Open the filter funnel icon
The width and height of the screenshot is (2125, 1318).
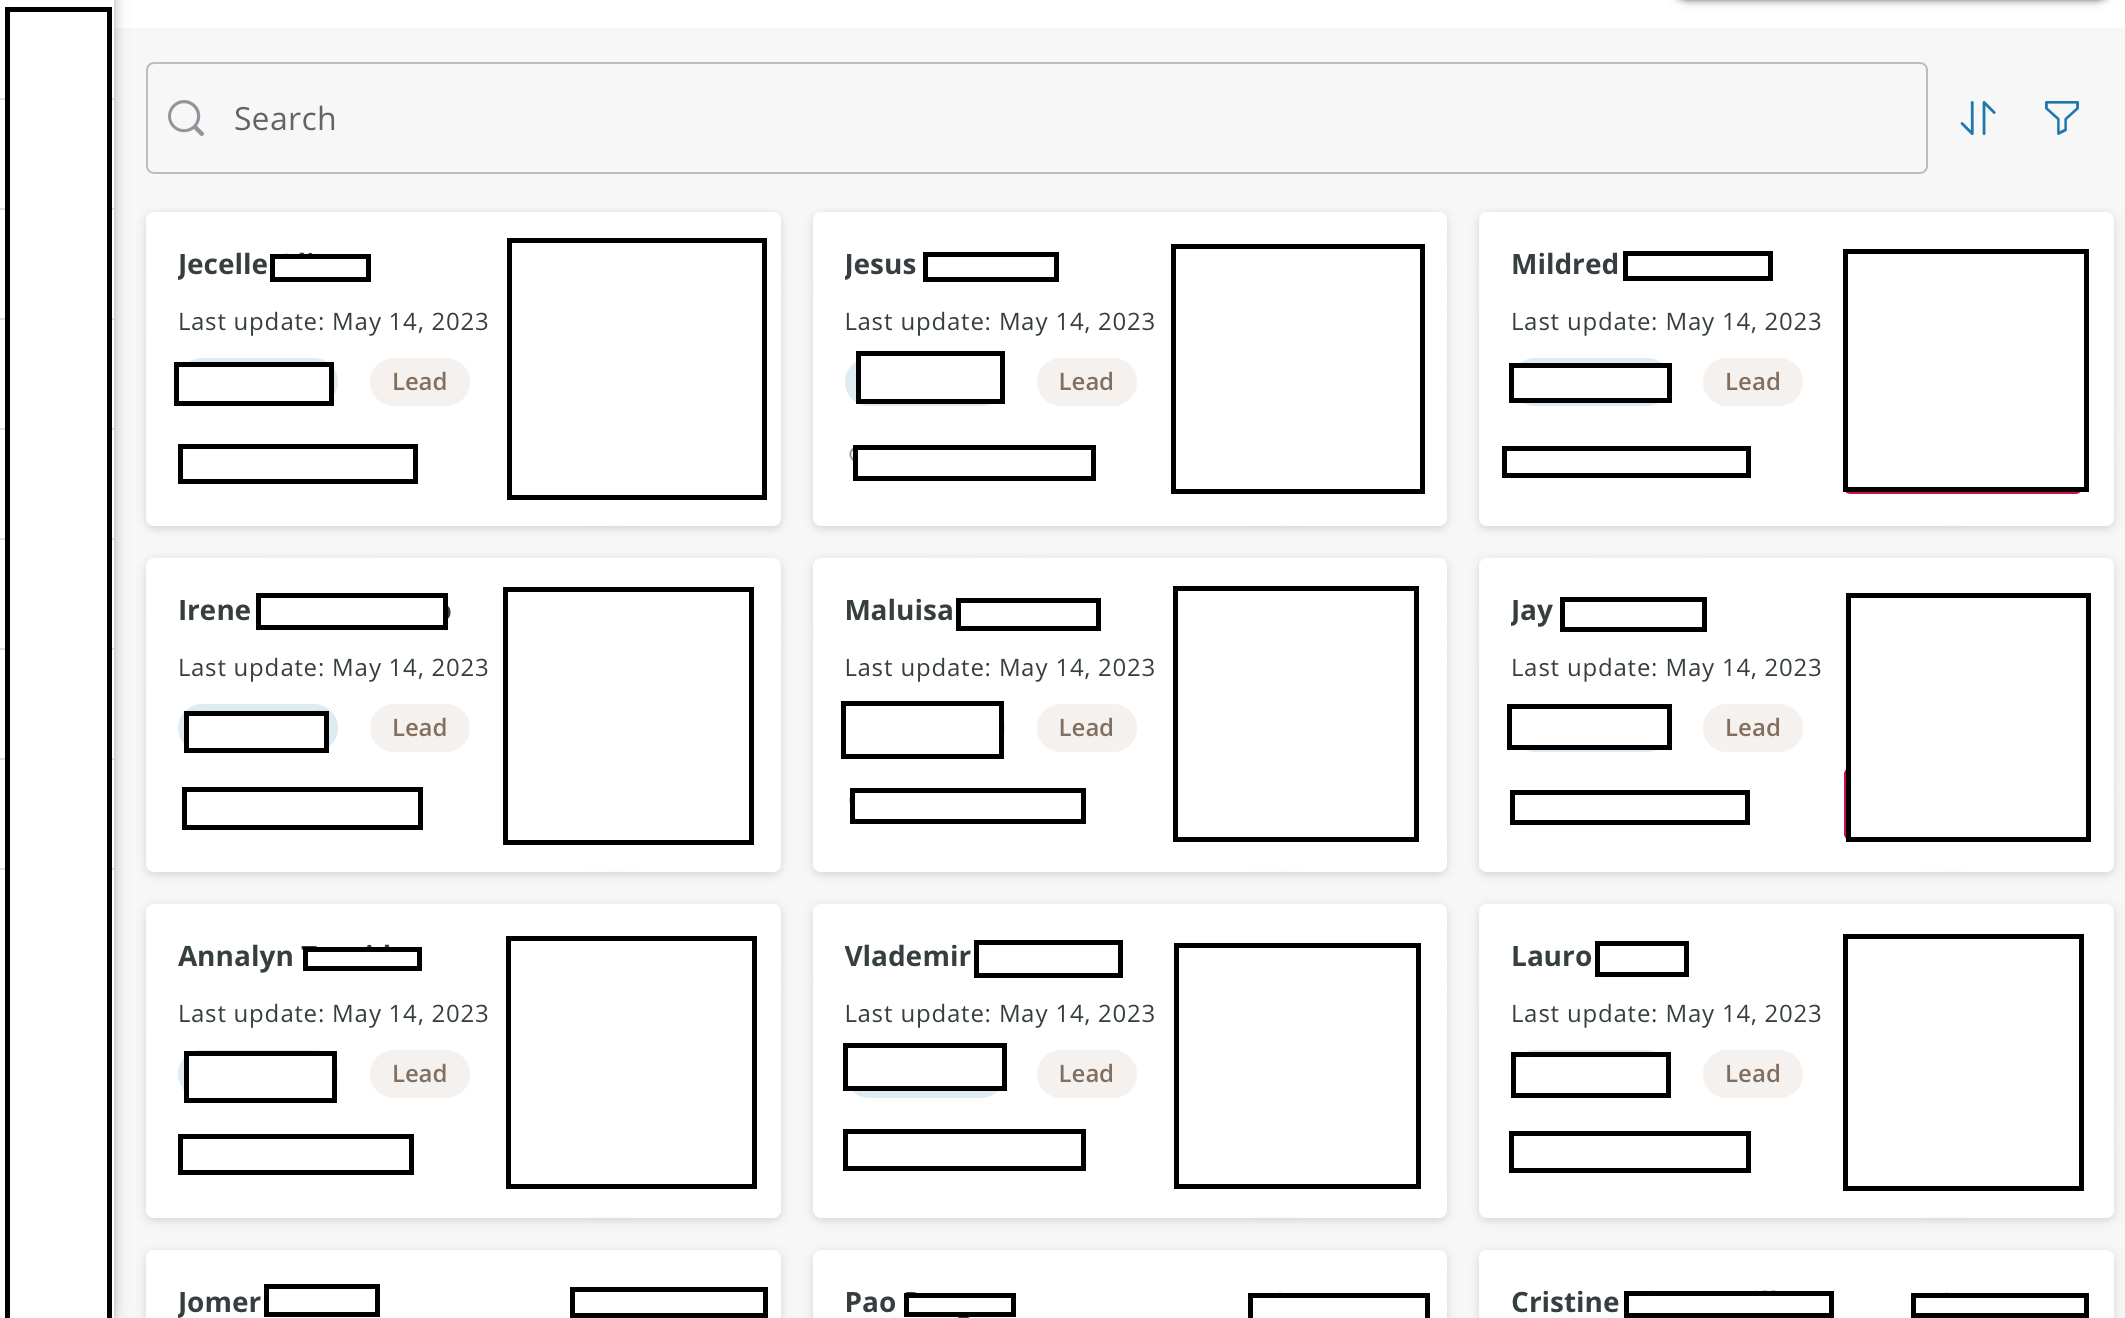2061,118
